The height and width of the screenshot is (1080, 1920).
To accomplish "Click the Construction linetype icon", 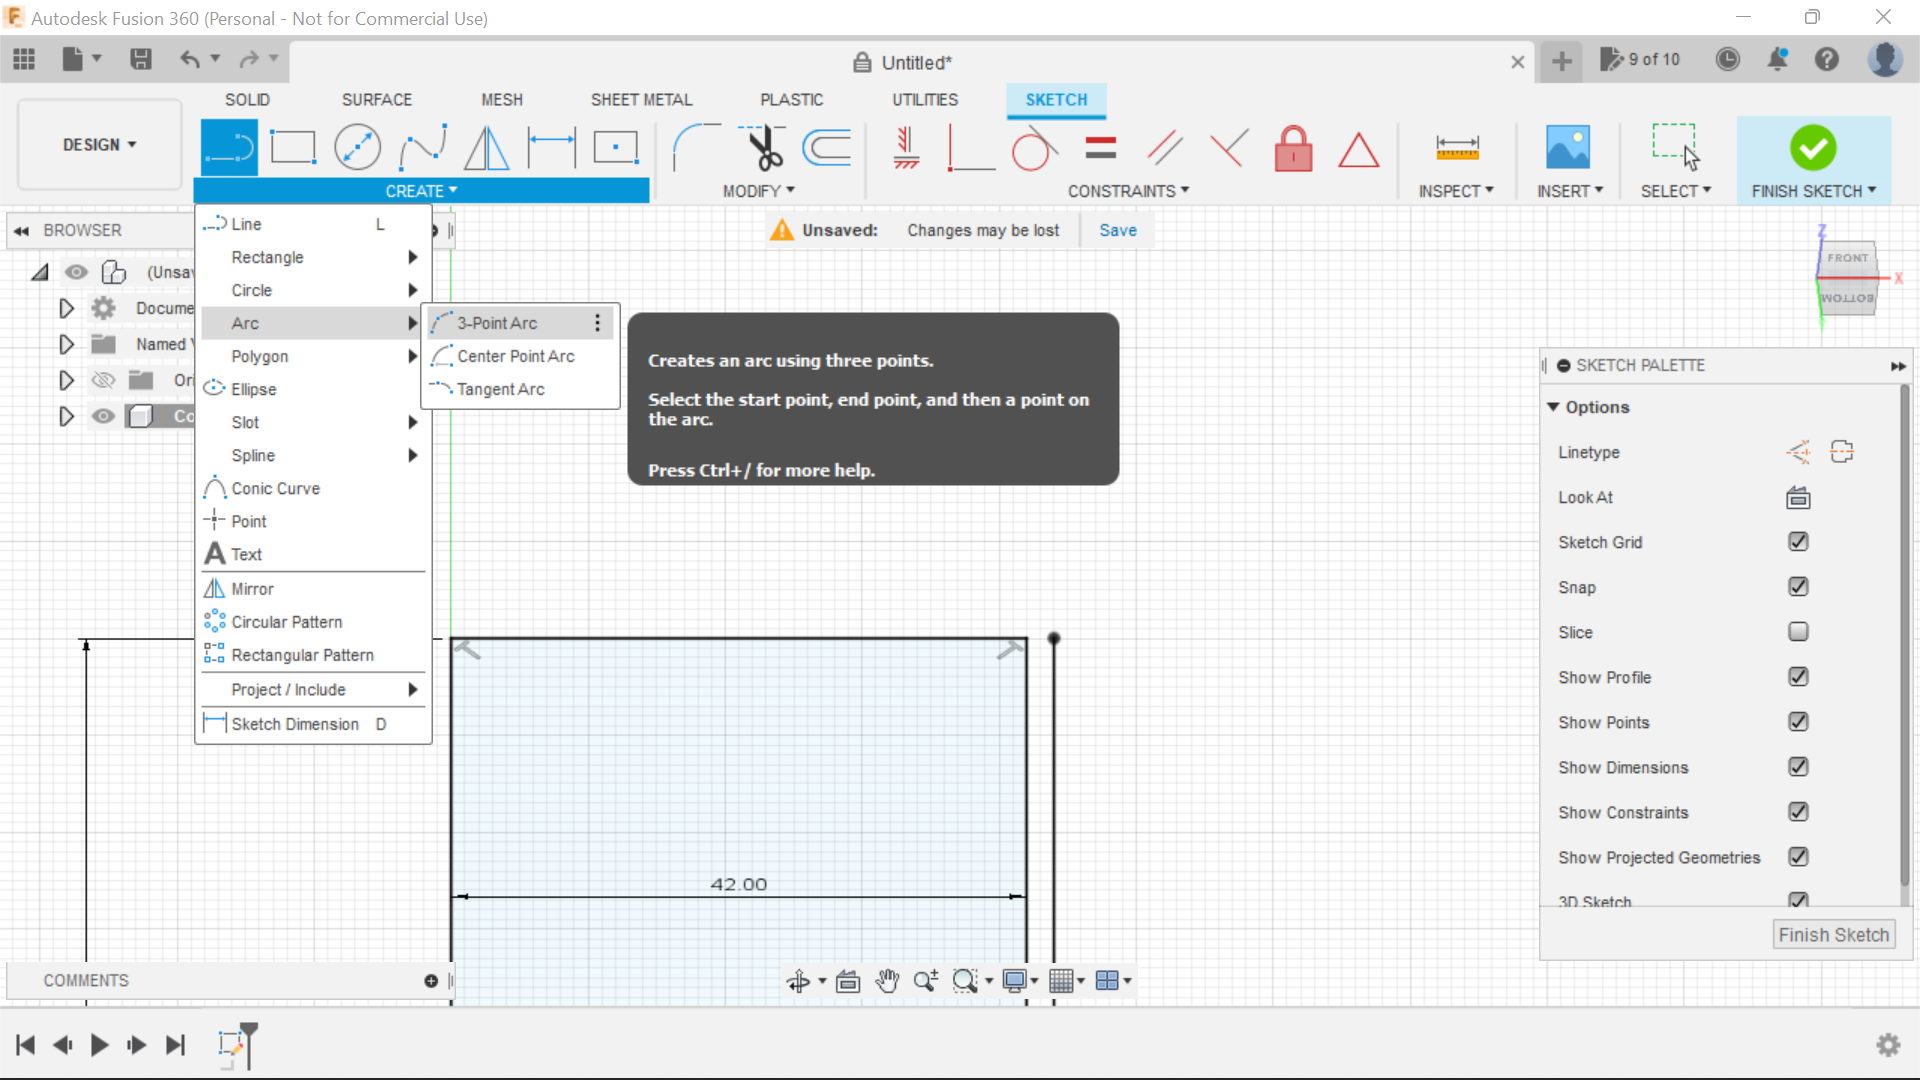I will (x=1798, y=452).
